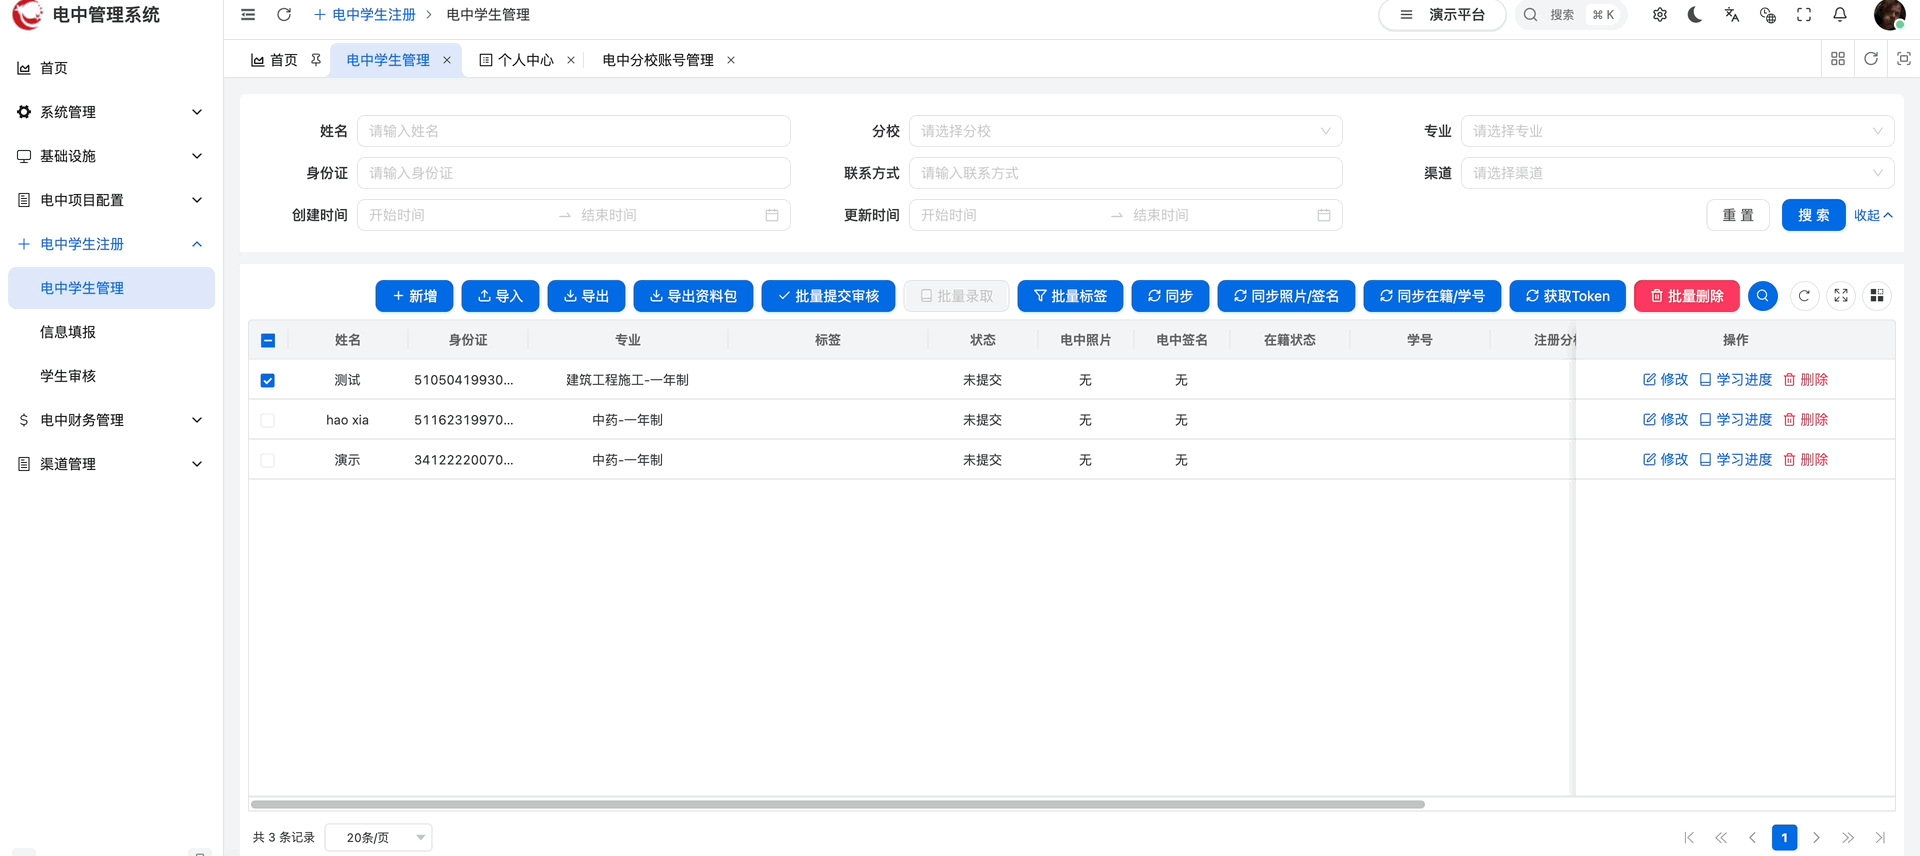Expand 电中项目配置 menu
This screenshot has height=856, width=1920.
(112, 200)
